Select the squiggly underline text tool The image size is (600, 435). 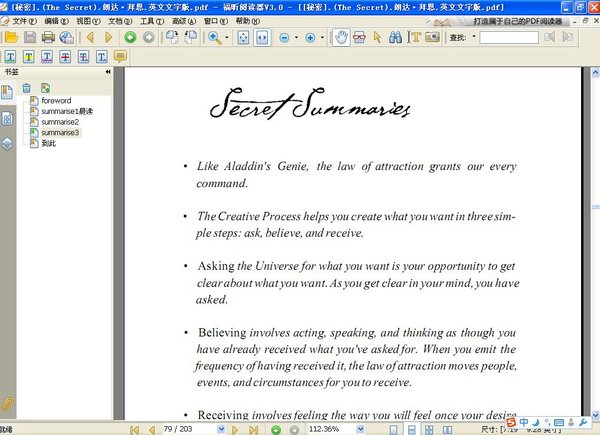[x=47, y=57]
